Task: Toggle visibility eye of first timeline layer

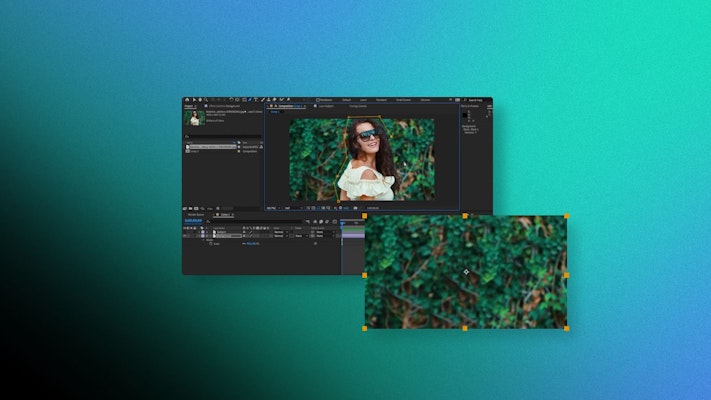Action: pos(185,232)
